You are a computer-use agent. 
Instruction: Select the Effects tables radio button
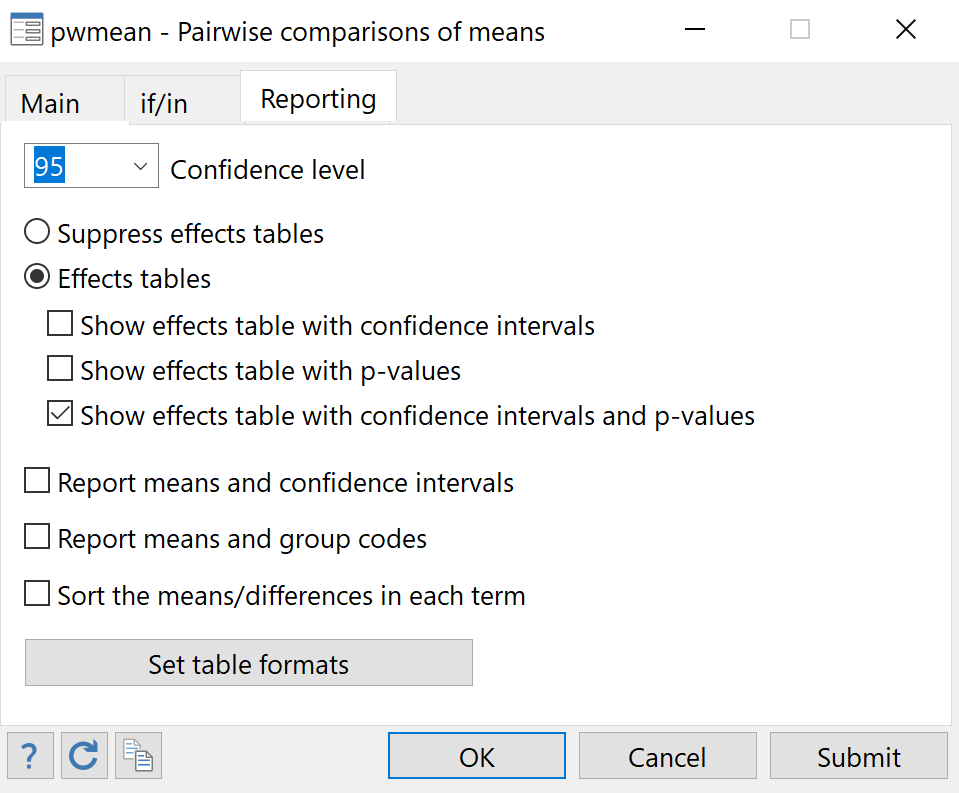click(36, 277)
